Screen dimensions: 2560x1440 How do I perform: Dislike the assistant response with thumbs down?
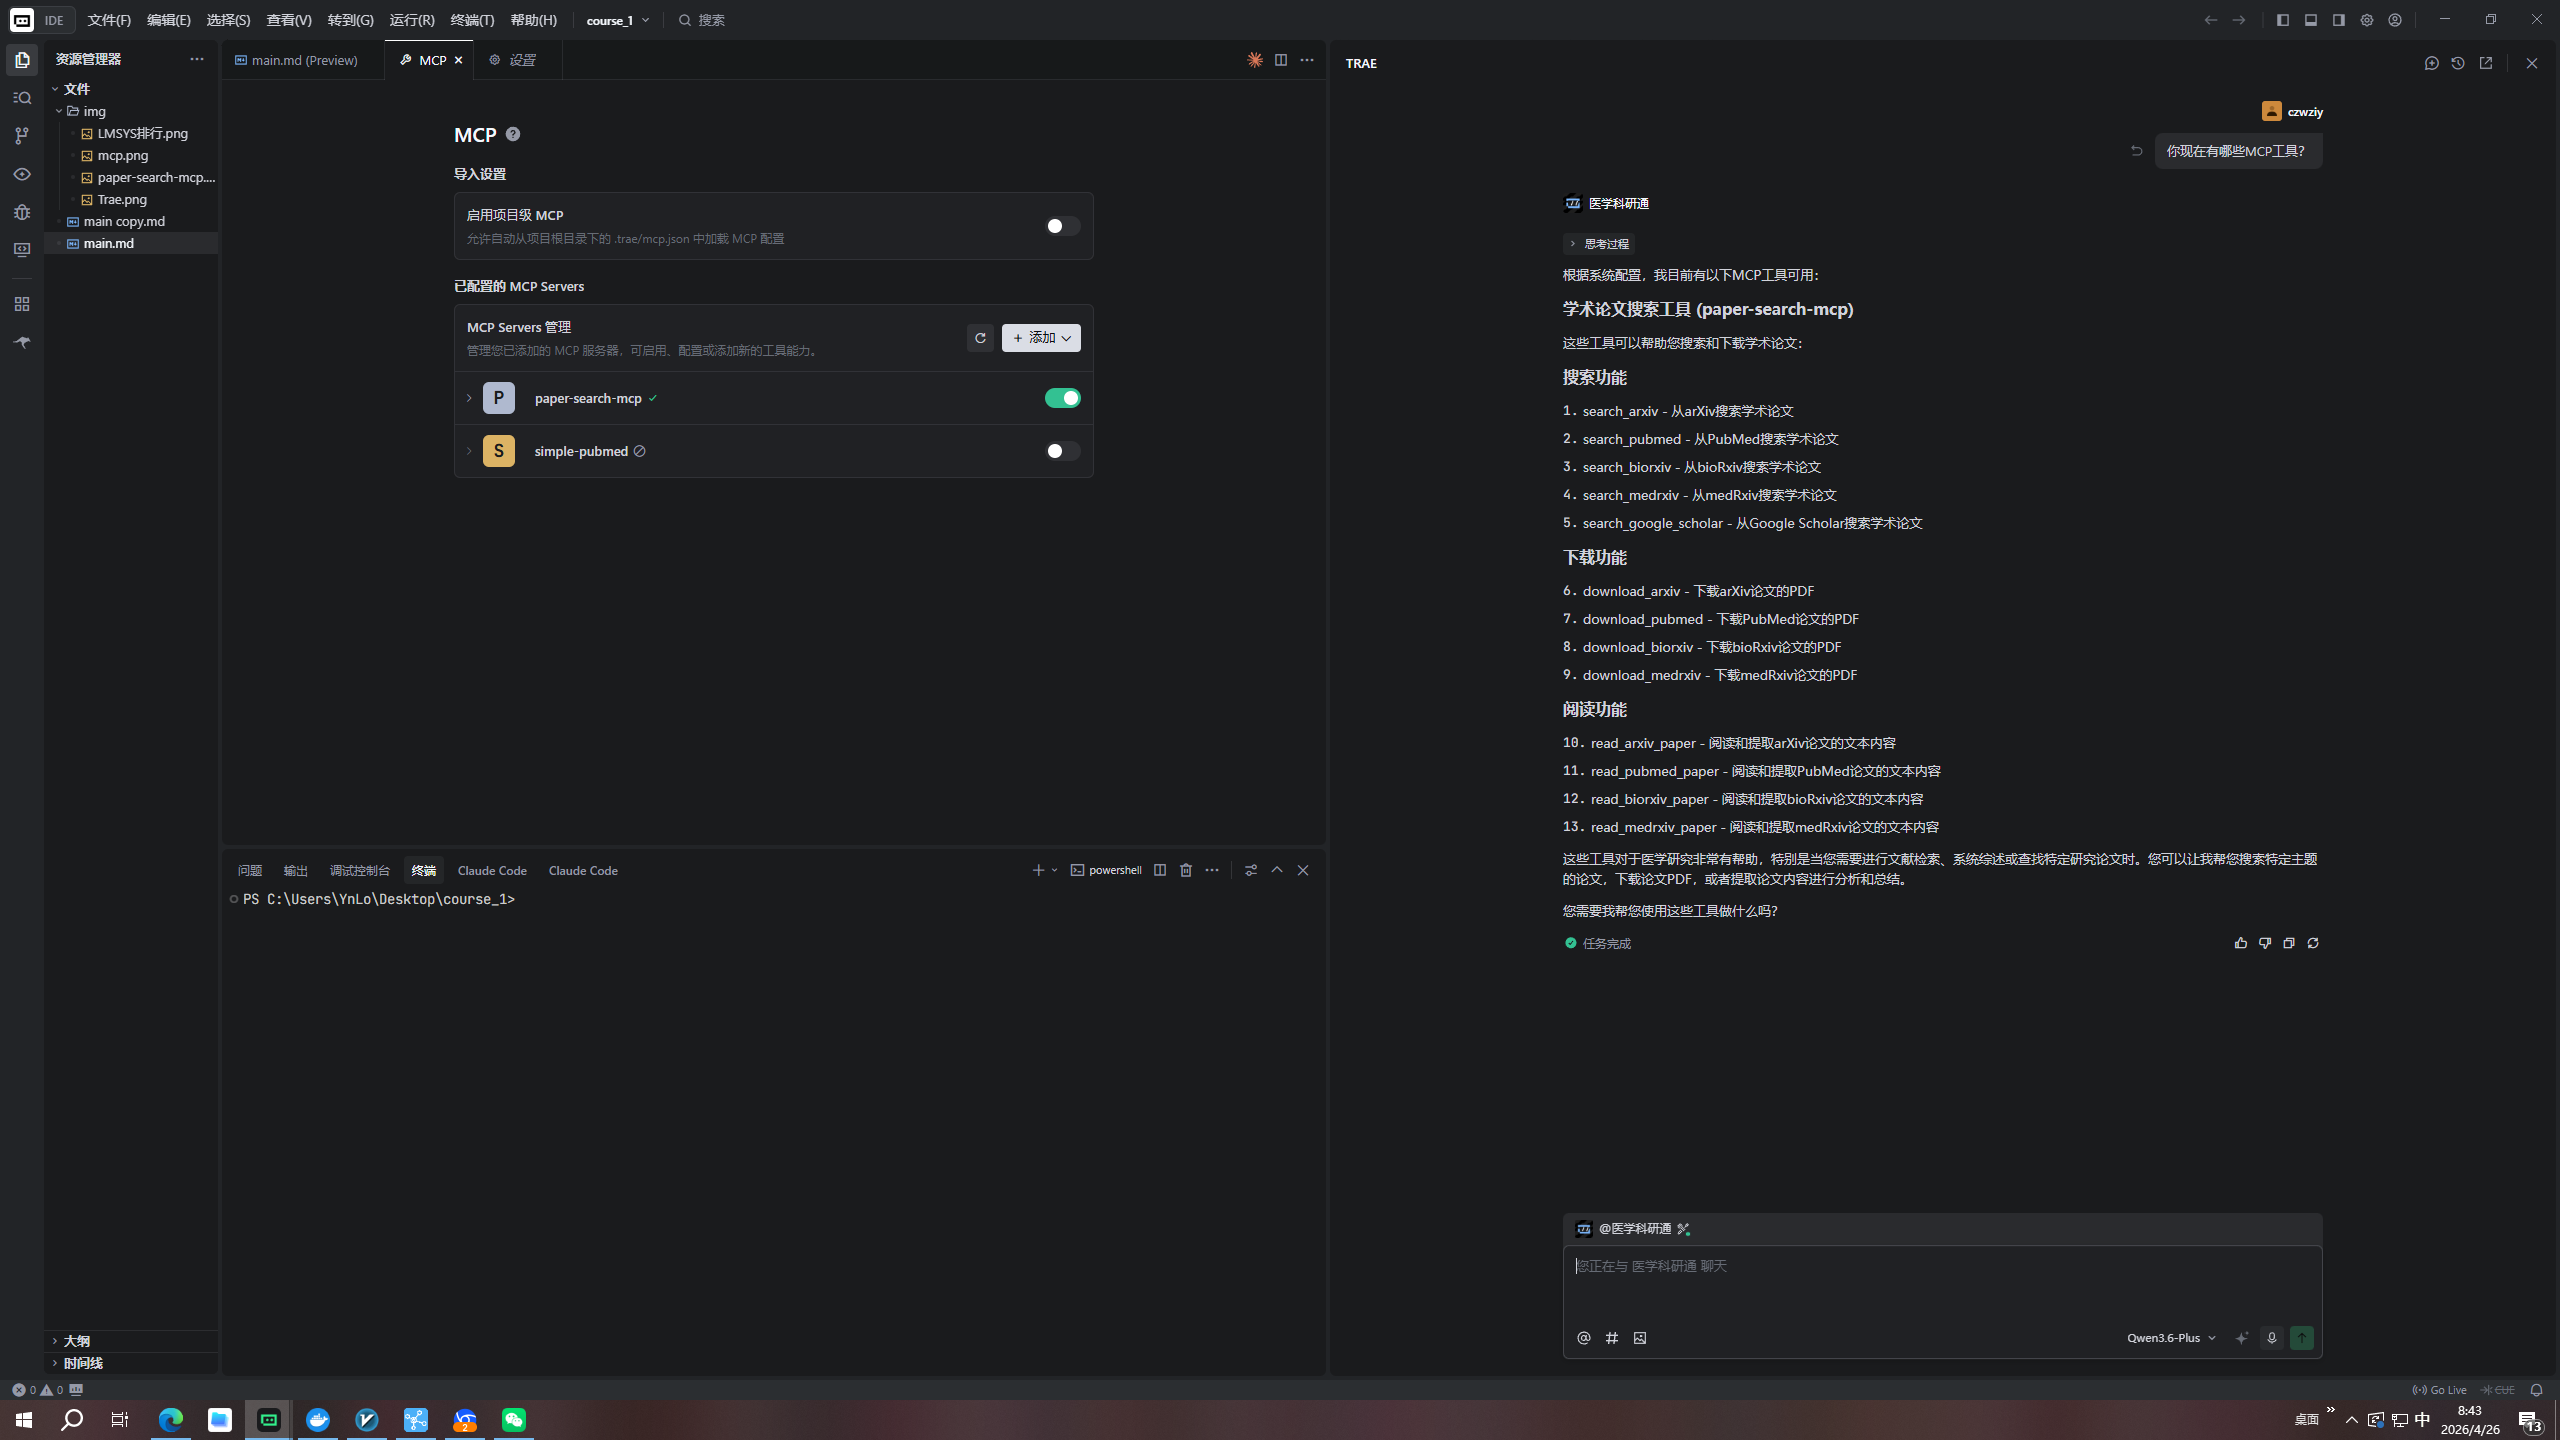(x=2265, y=943)
